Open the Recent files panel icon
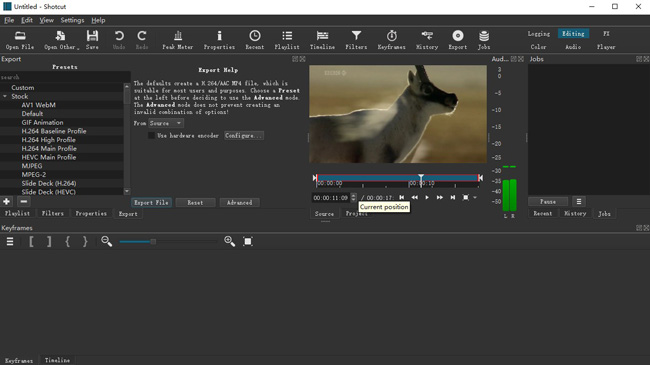This screenshot has width=650, height=365. [x=255, y=40]
